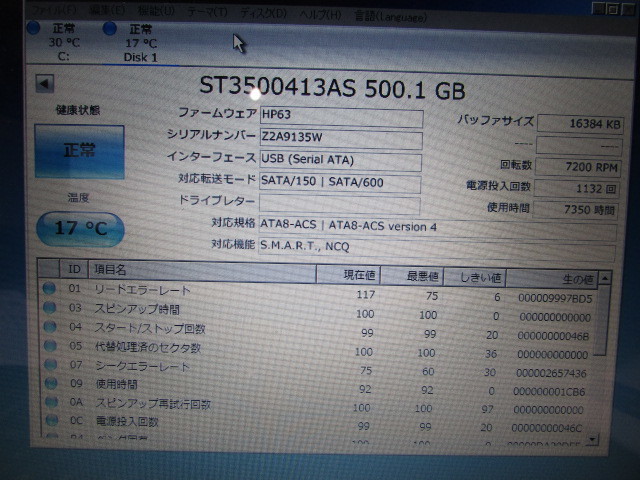The width and height of the screenshot is (640, 480).
Task: Click the serial number field Z2A9135W
Action: pyautogui.click(x=341, y=139)
